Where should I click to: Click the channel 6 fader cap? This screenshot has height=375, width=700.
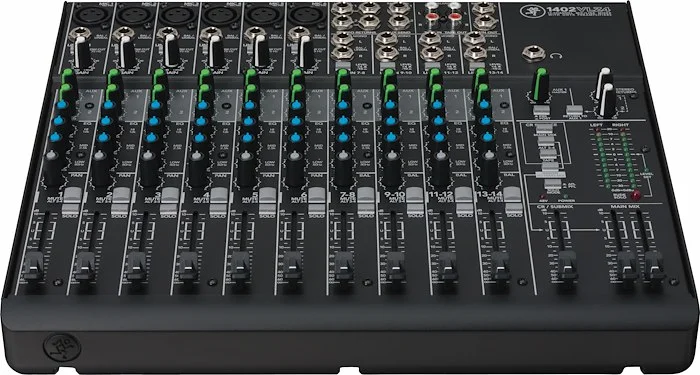(x=293, y=266)
